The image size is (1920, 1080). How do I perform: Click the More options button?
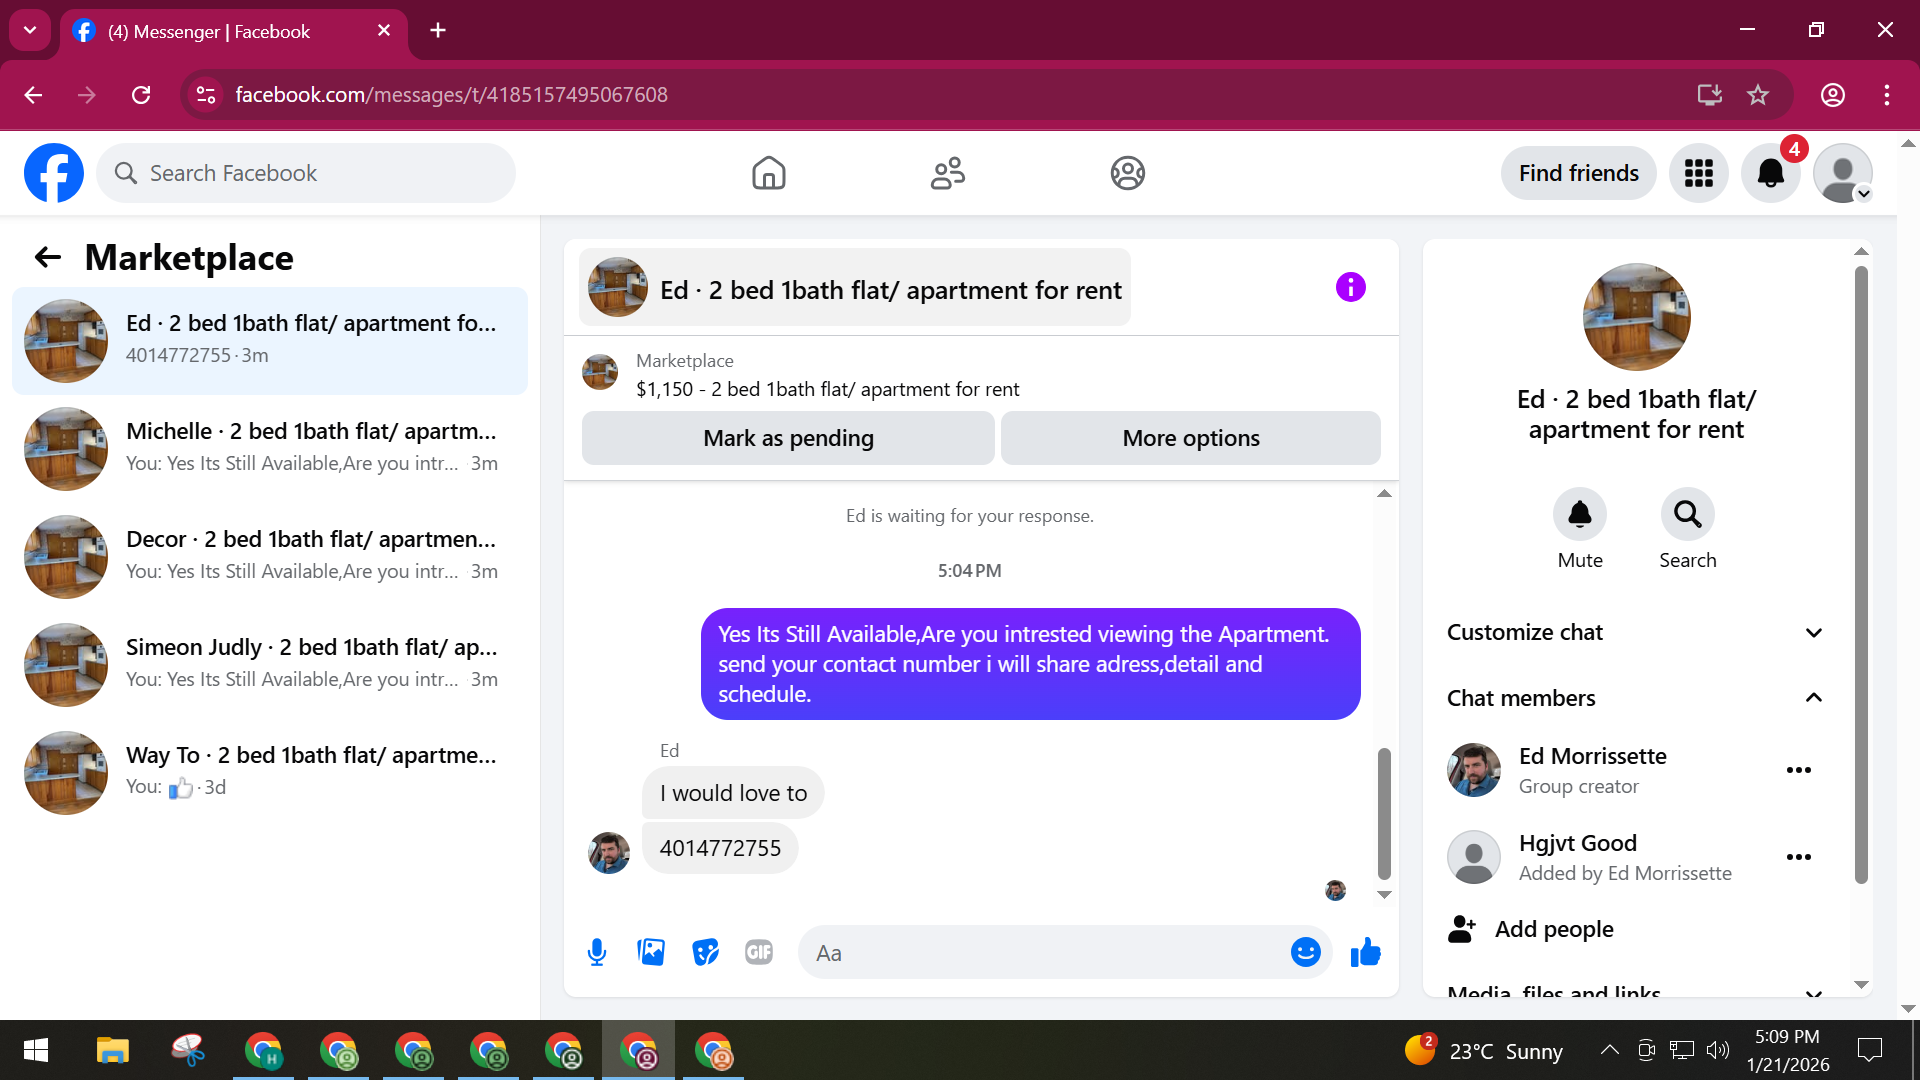coord(1190,438)
